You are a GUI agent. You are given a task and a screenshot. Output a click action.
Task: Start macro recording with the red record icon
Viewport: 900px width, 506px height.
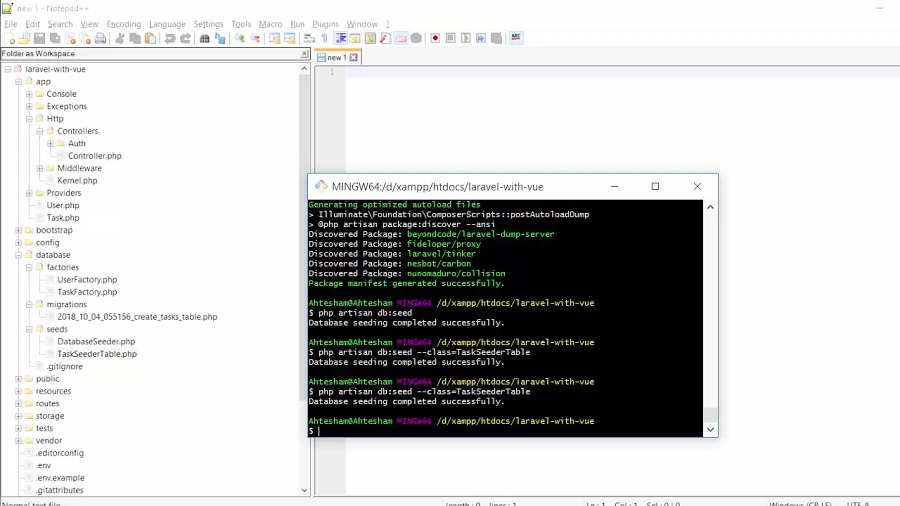435,39
